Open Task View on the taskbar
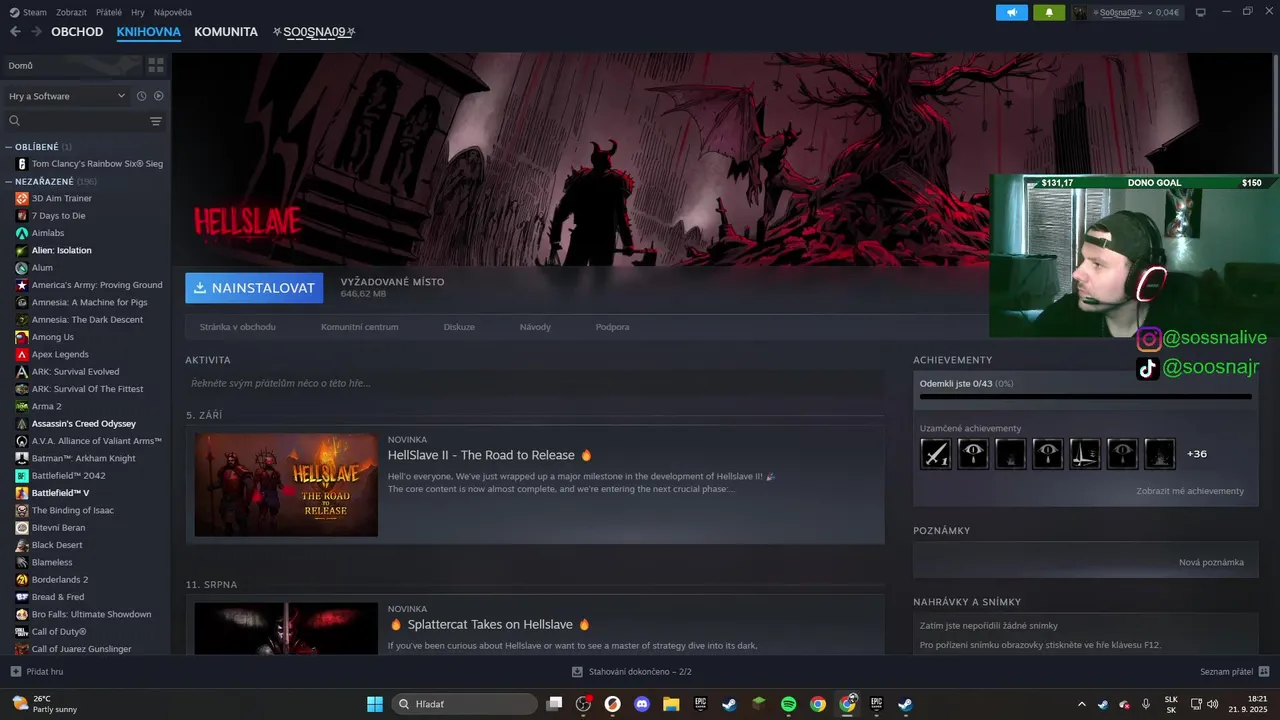The height and width of the screenshot is (720, 1280). [554, 704]
